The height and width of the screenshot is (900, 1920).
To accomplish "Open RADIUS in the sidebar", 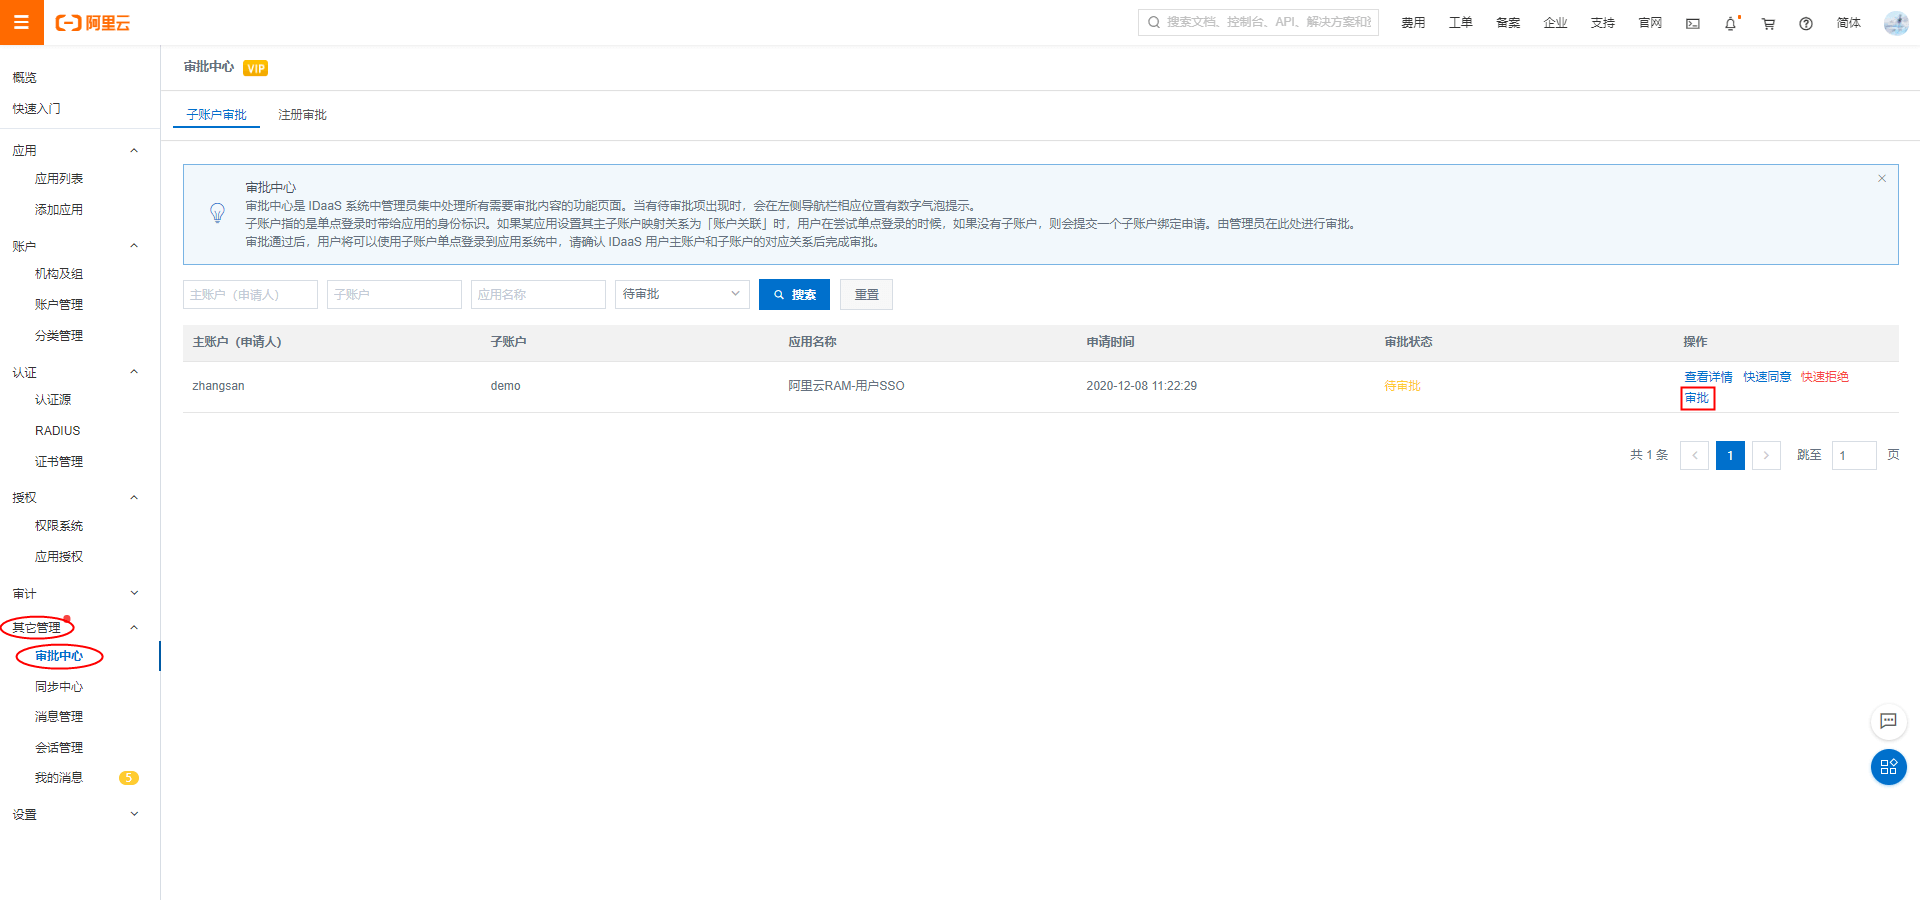I will click(57, 431).
